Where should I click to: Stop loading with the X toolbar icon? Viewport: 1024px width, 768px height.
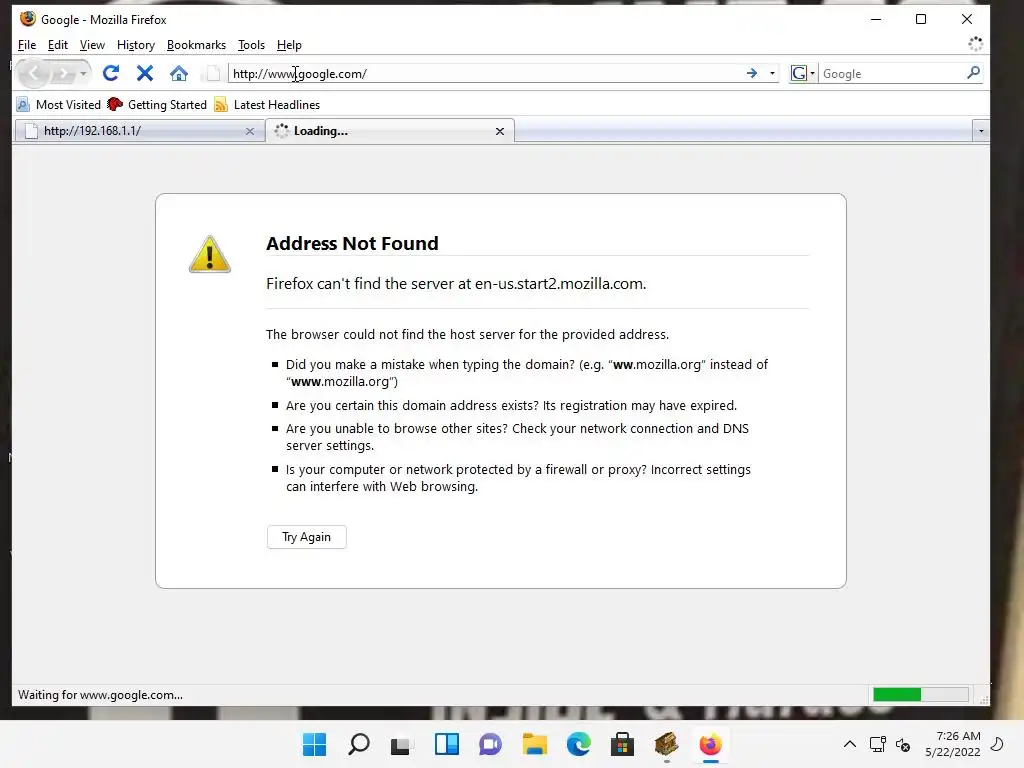(x=144, y=73)
